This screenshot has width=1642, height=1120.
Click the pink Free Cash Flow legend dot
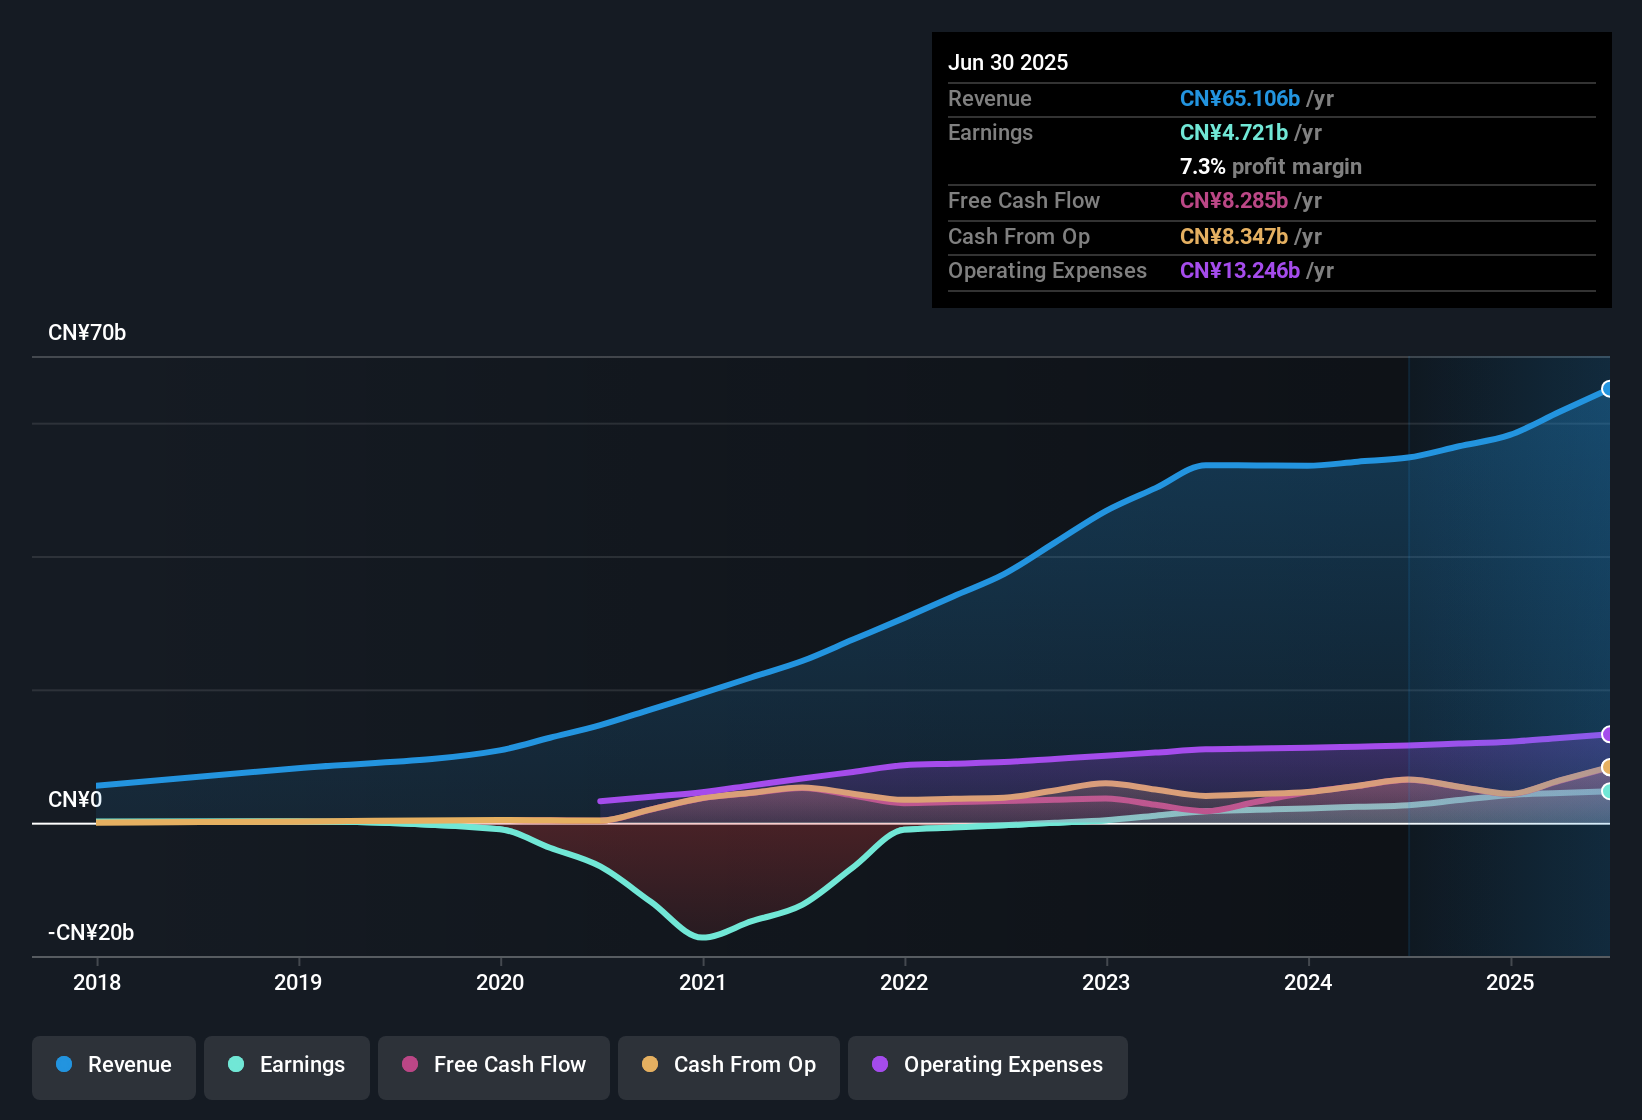[408, 1065]
